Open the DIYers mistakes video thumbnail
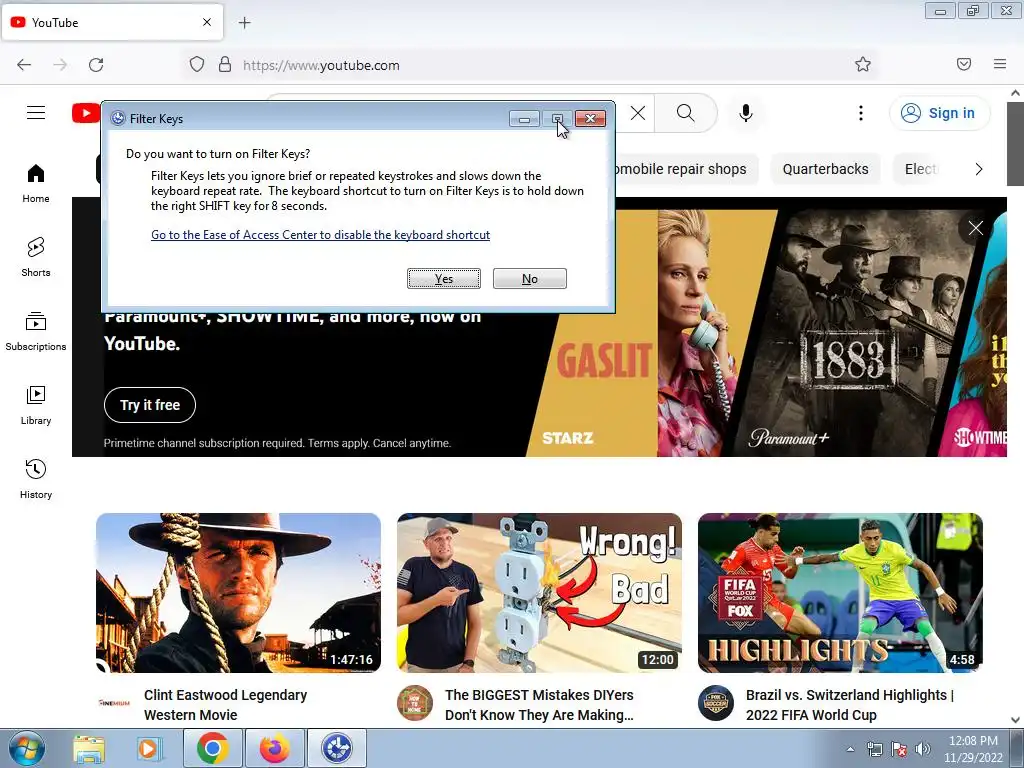The image size is (1024, 768). pos(539,593)
